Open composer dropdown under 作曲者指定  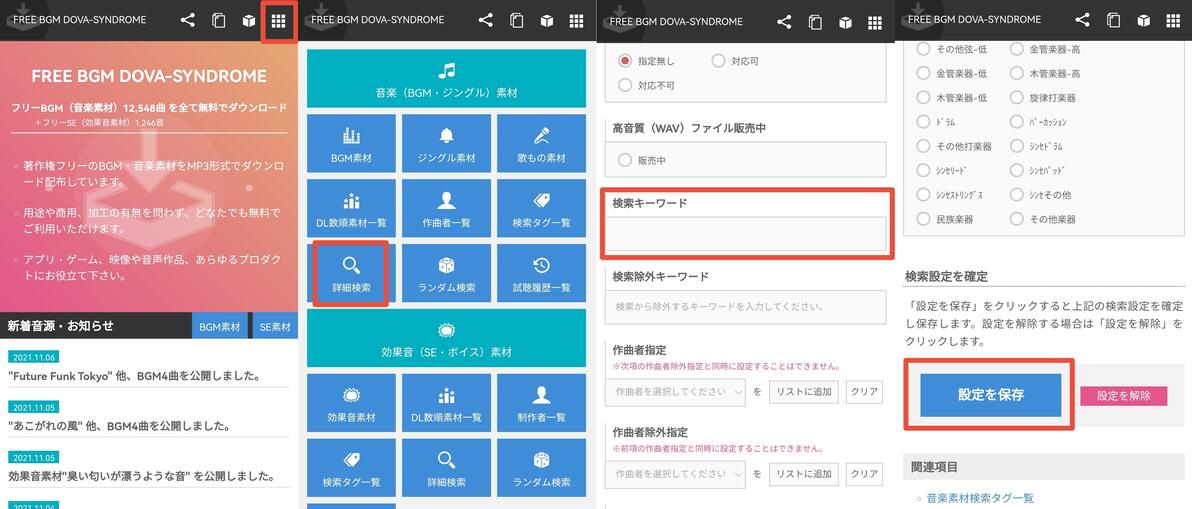[x=675, y=392]
